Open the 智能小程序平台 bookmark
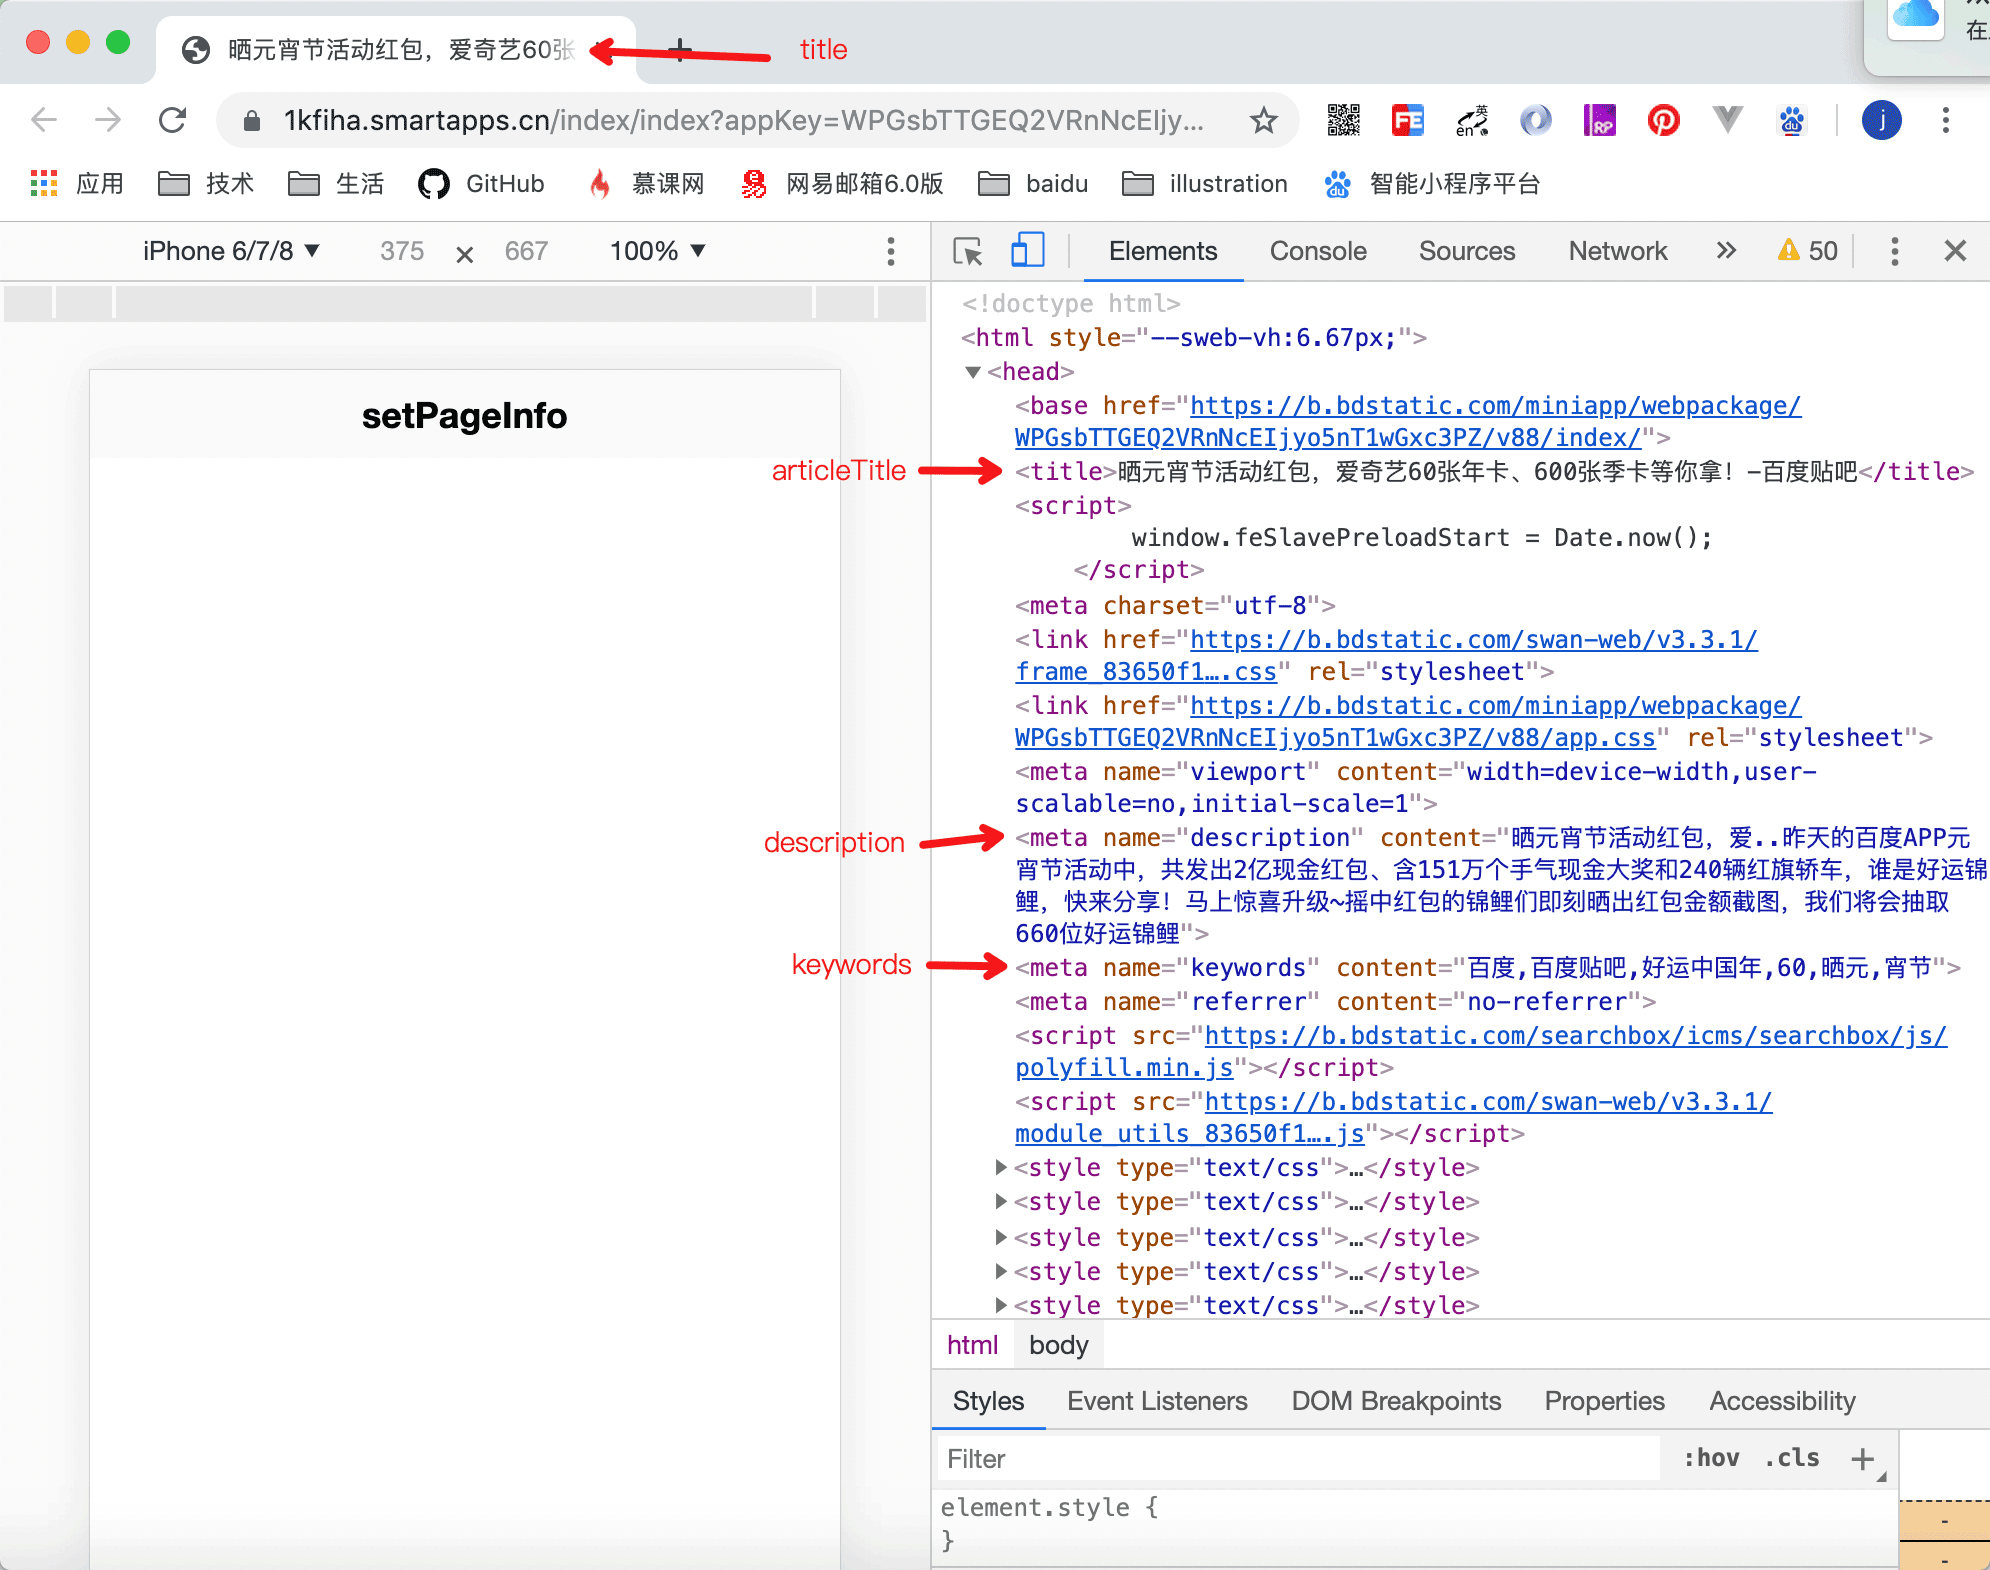Image resolution: width=1990 pixels, height=1570 pixels. pos(1432,184)
